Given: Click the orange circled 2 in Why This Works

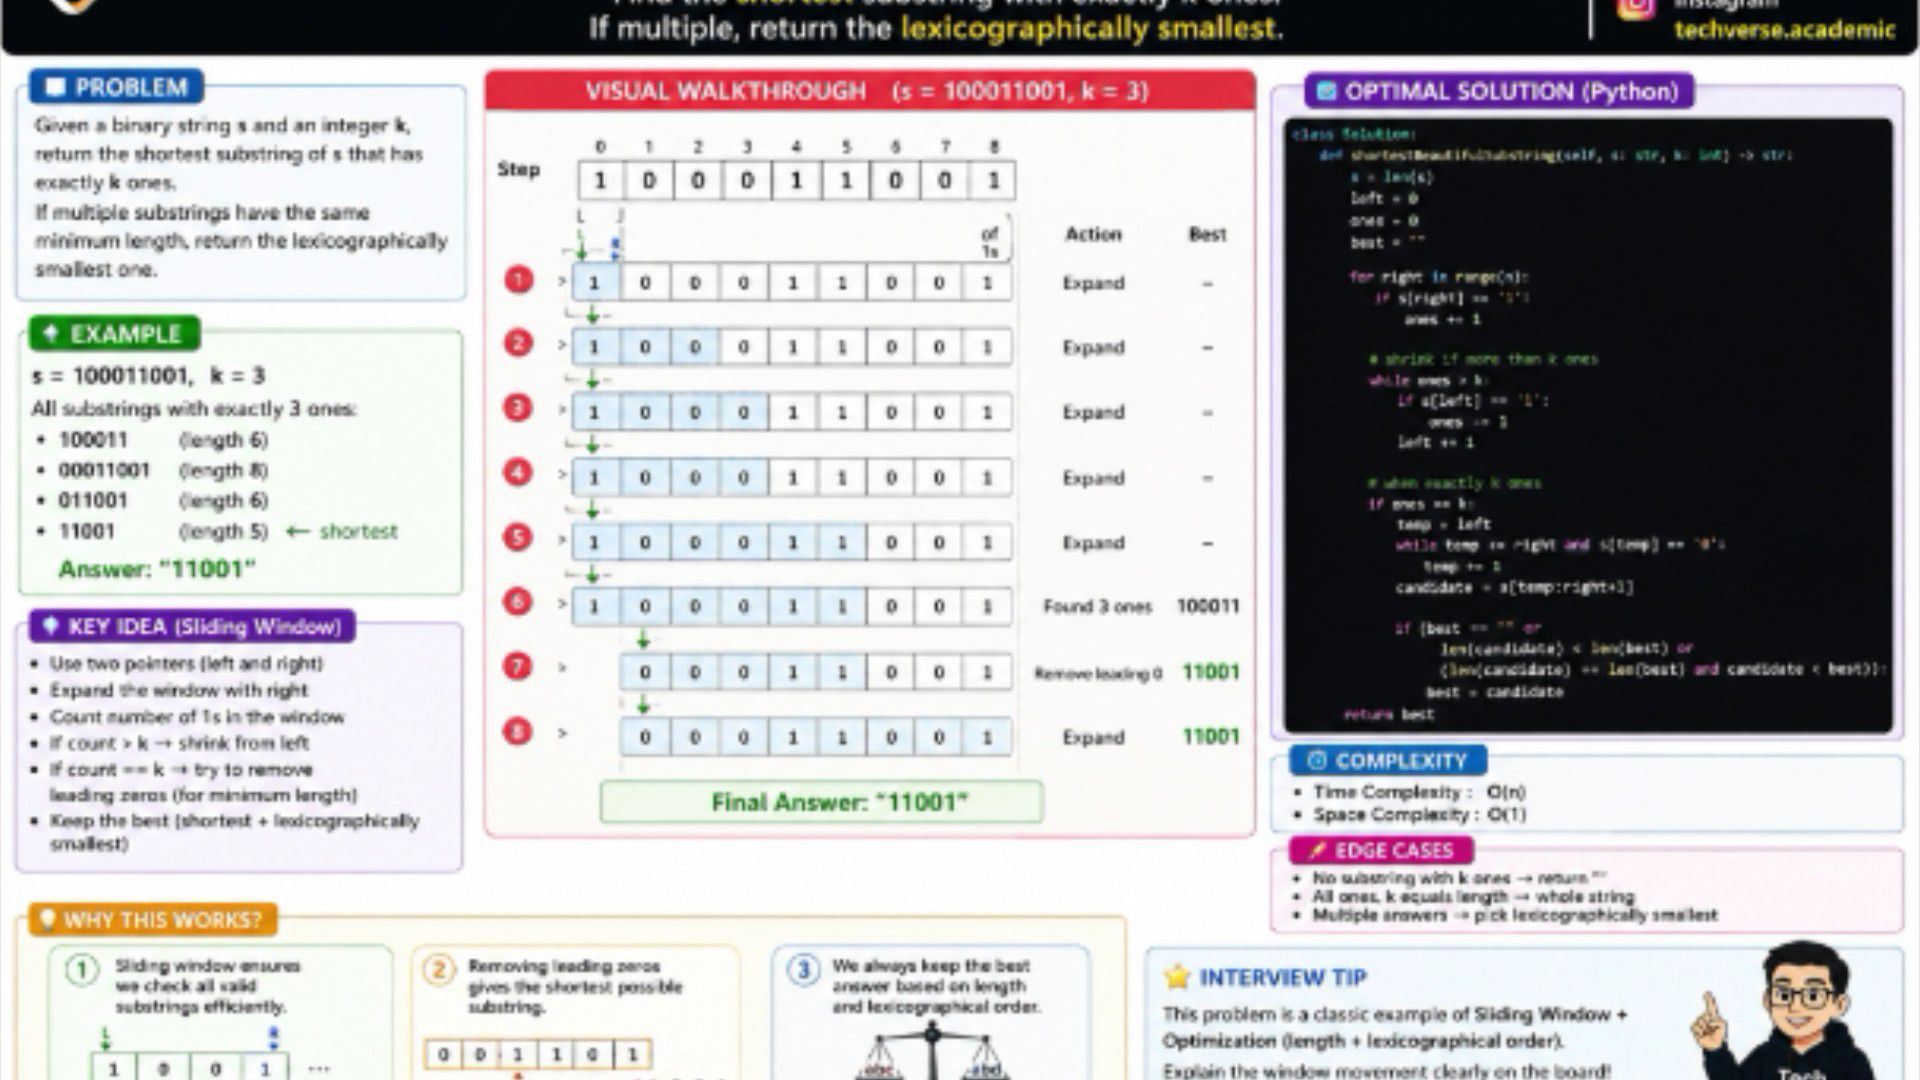Looking at the screenshot, I should point(438,970).
